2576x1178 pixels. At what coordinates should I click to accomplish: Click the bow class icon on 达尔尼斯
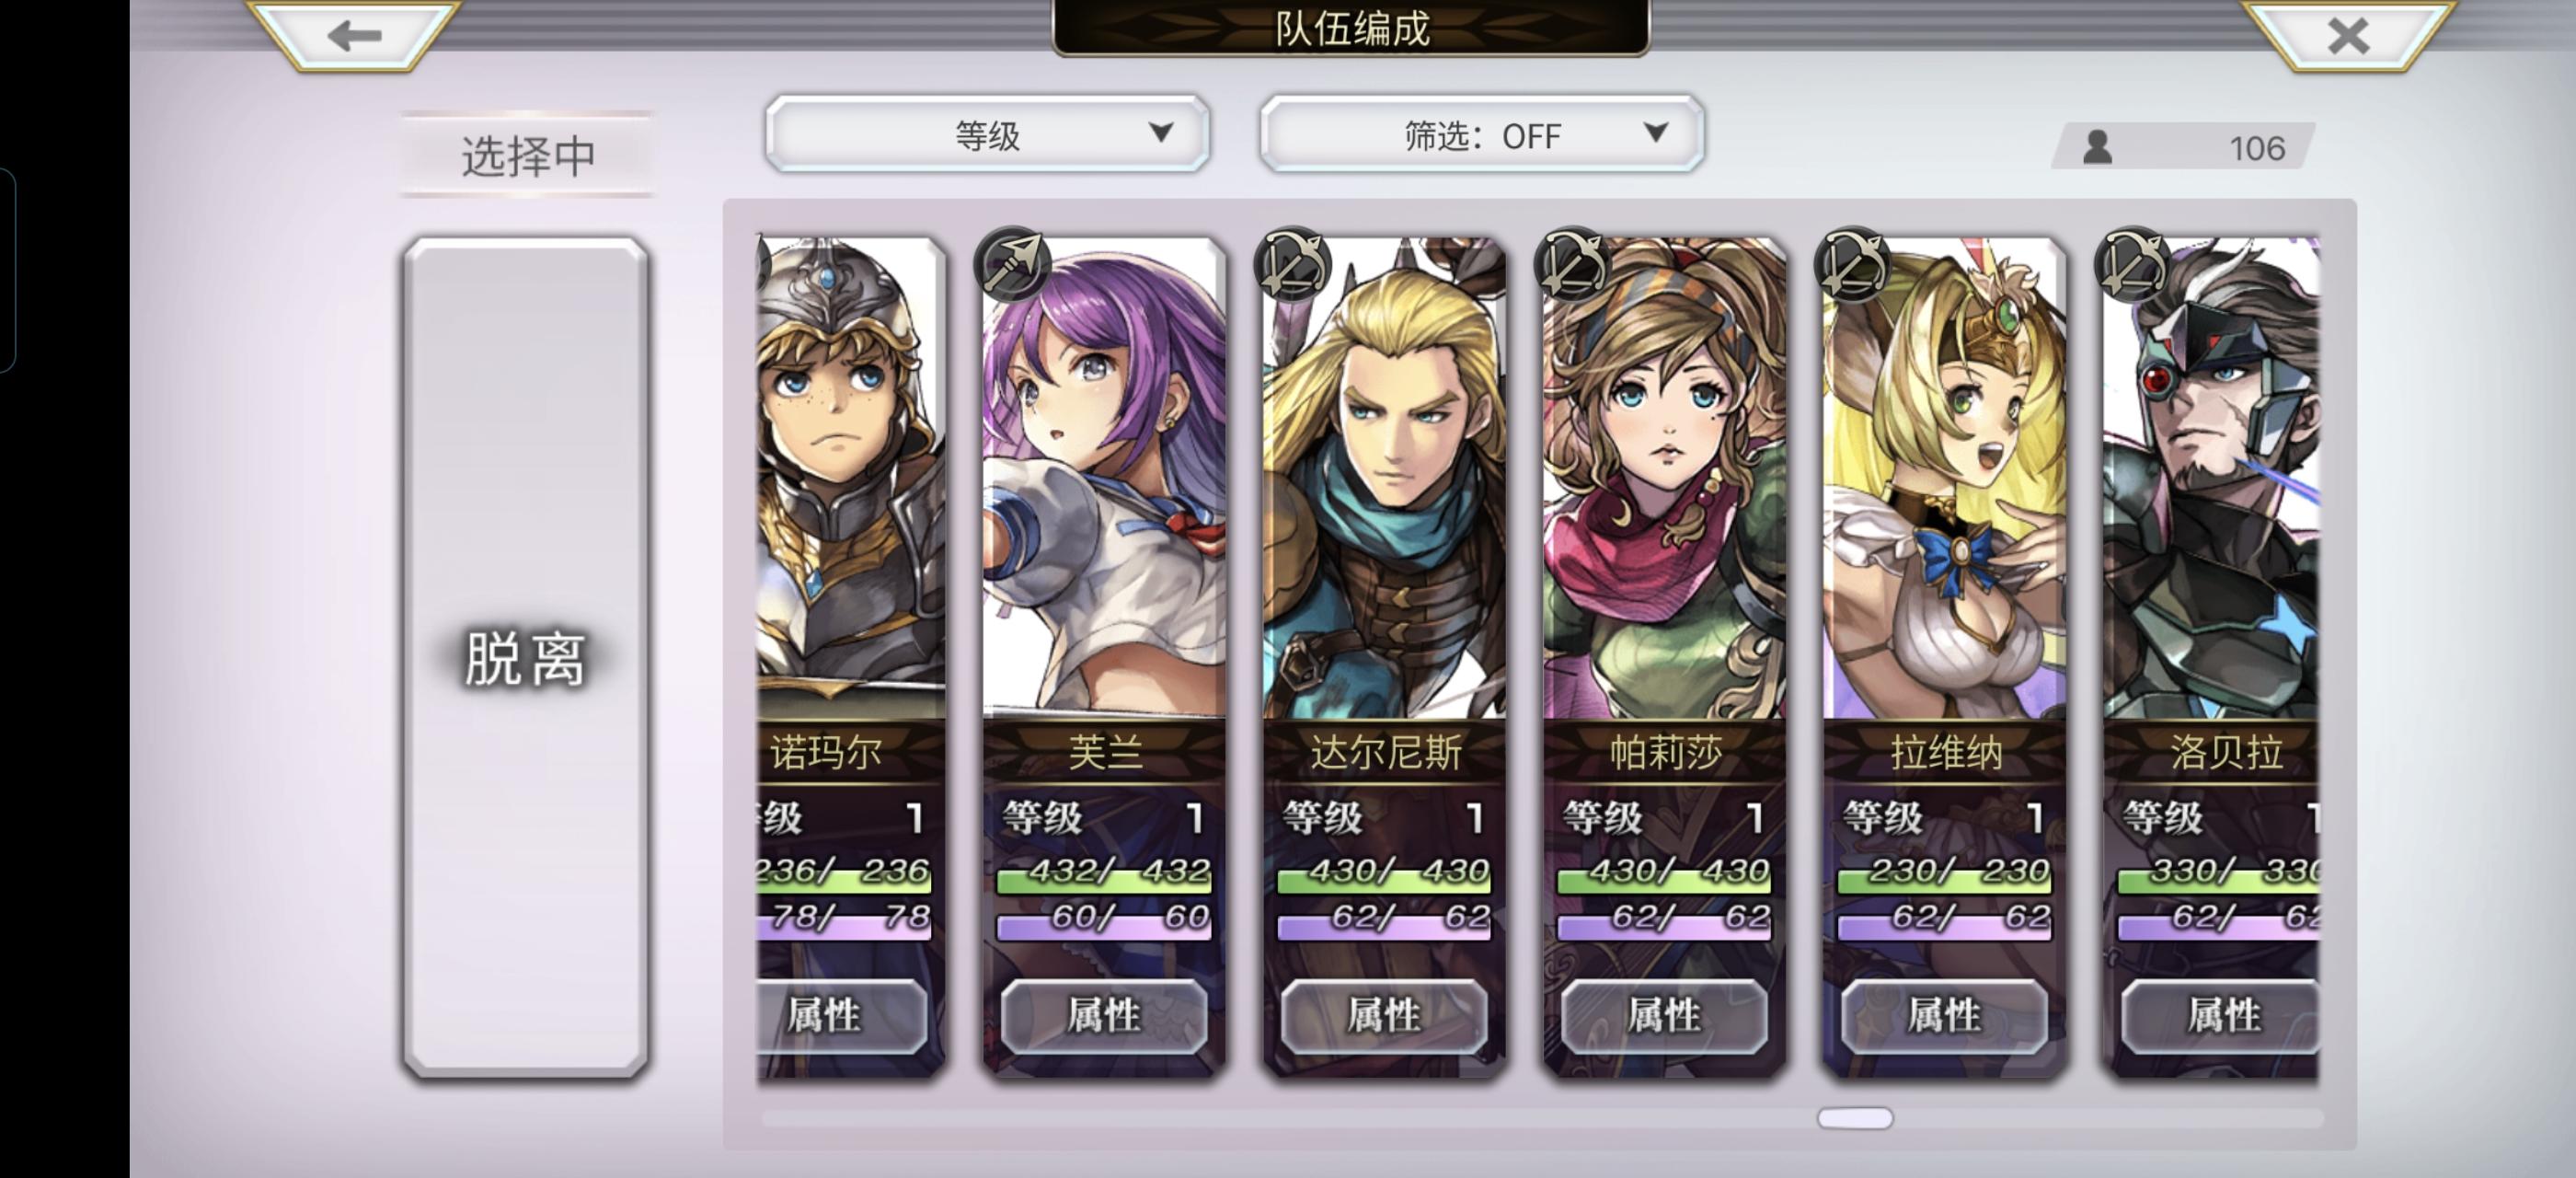[1293, 264]
